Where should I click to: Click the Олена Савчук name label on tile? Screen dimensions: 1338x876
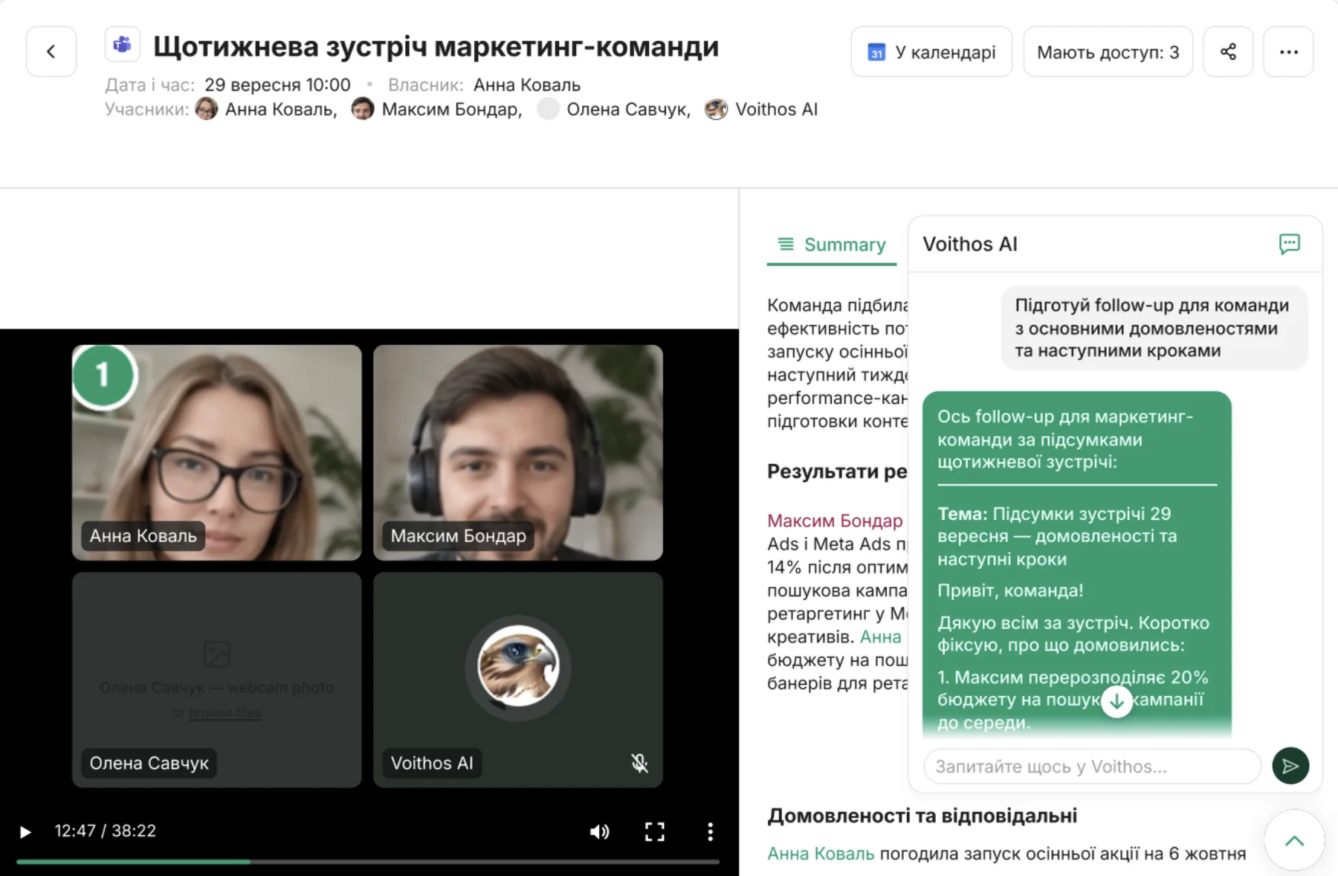click(x=149, y=763)
